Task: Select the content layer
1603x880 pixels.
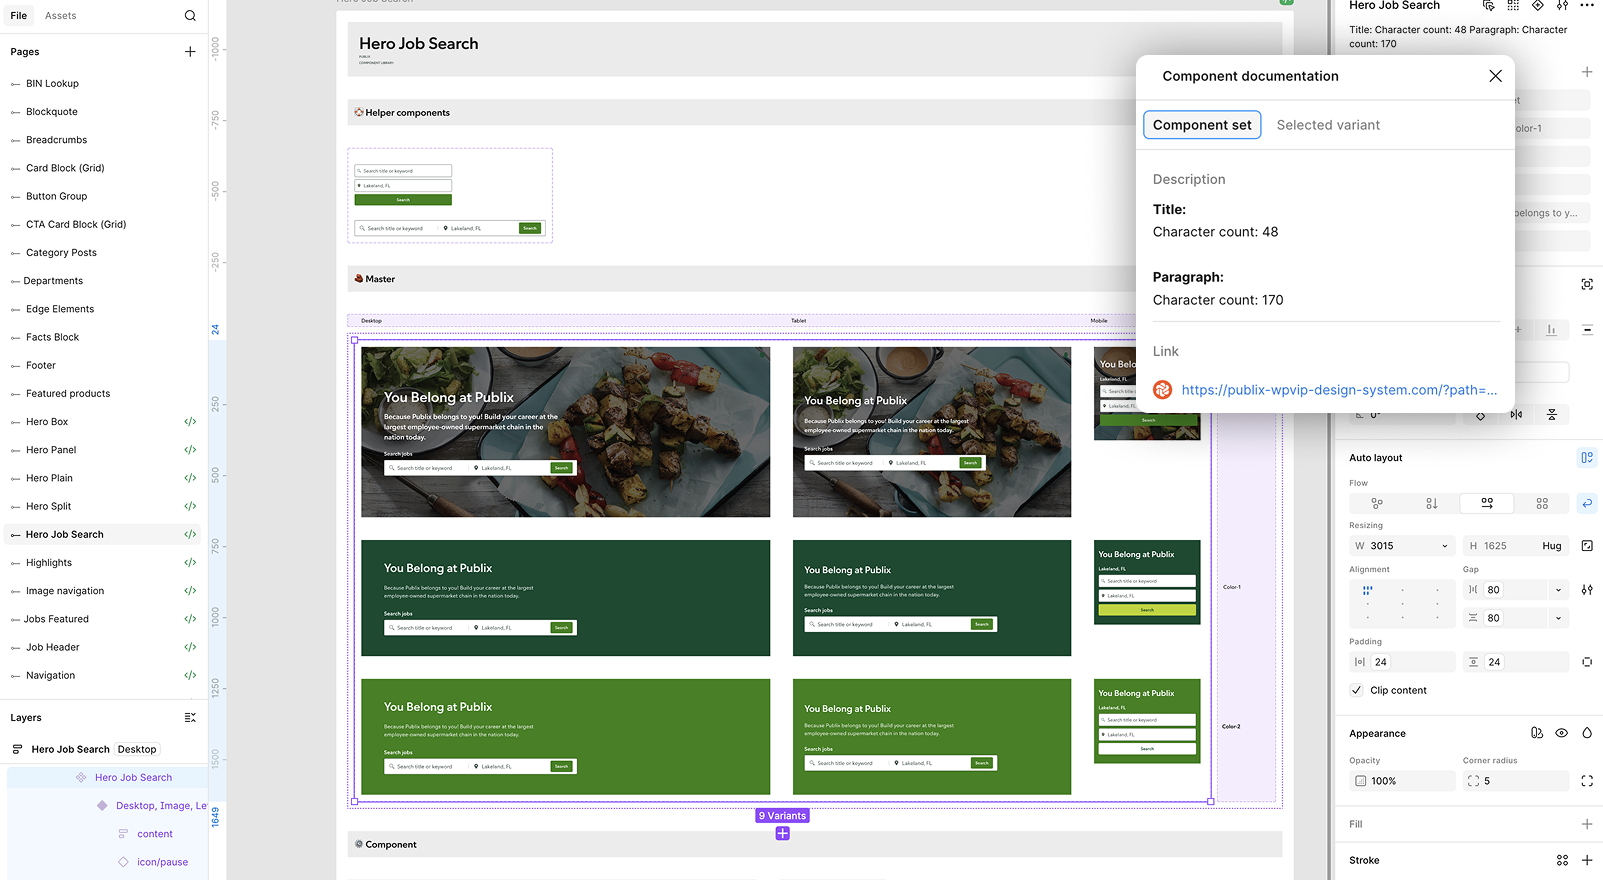Action: pos(155,834)
